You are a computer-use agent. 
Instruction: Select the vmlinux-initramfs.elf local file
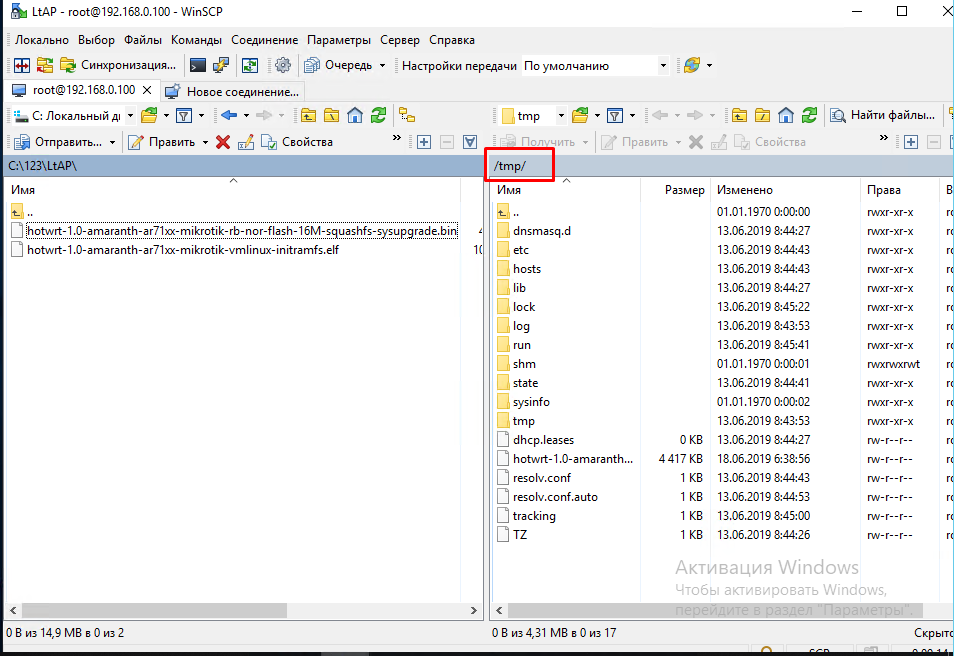tap(183, 249)
